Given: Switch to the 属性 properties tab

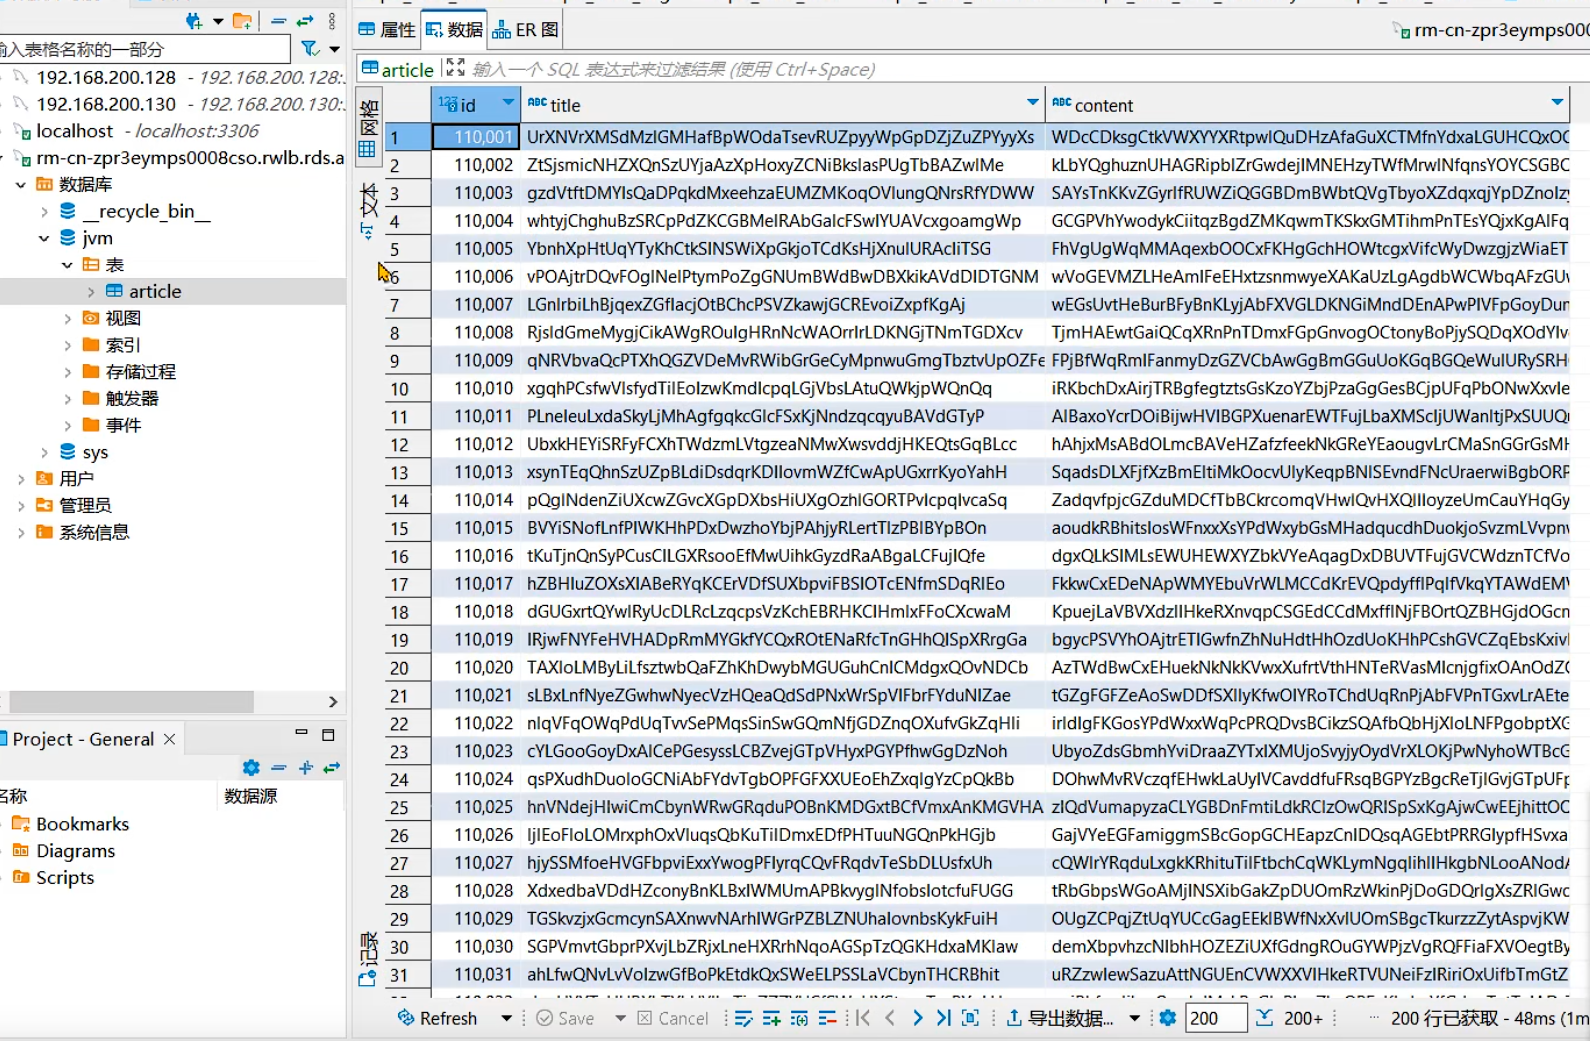Looking at the screenshot, I should [387, 30].
